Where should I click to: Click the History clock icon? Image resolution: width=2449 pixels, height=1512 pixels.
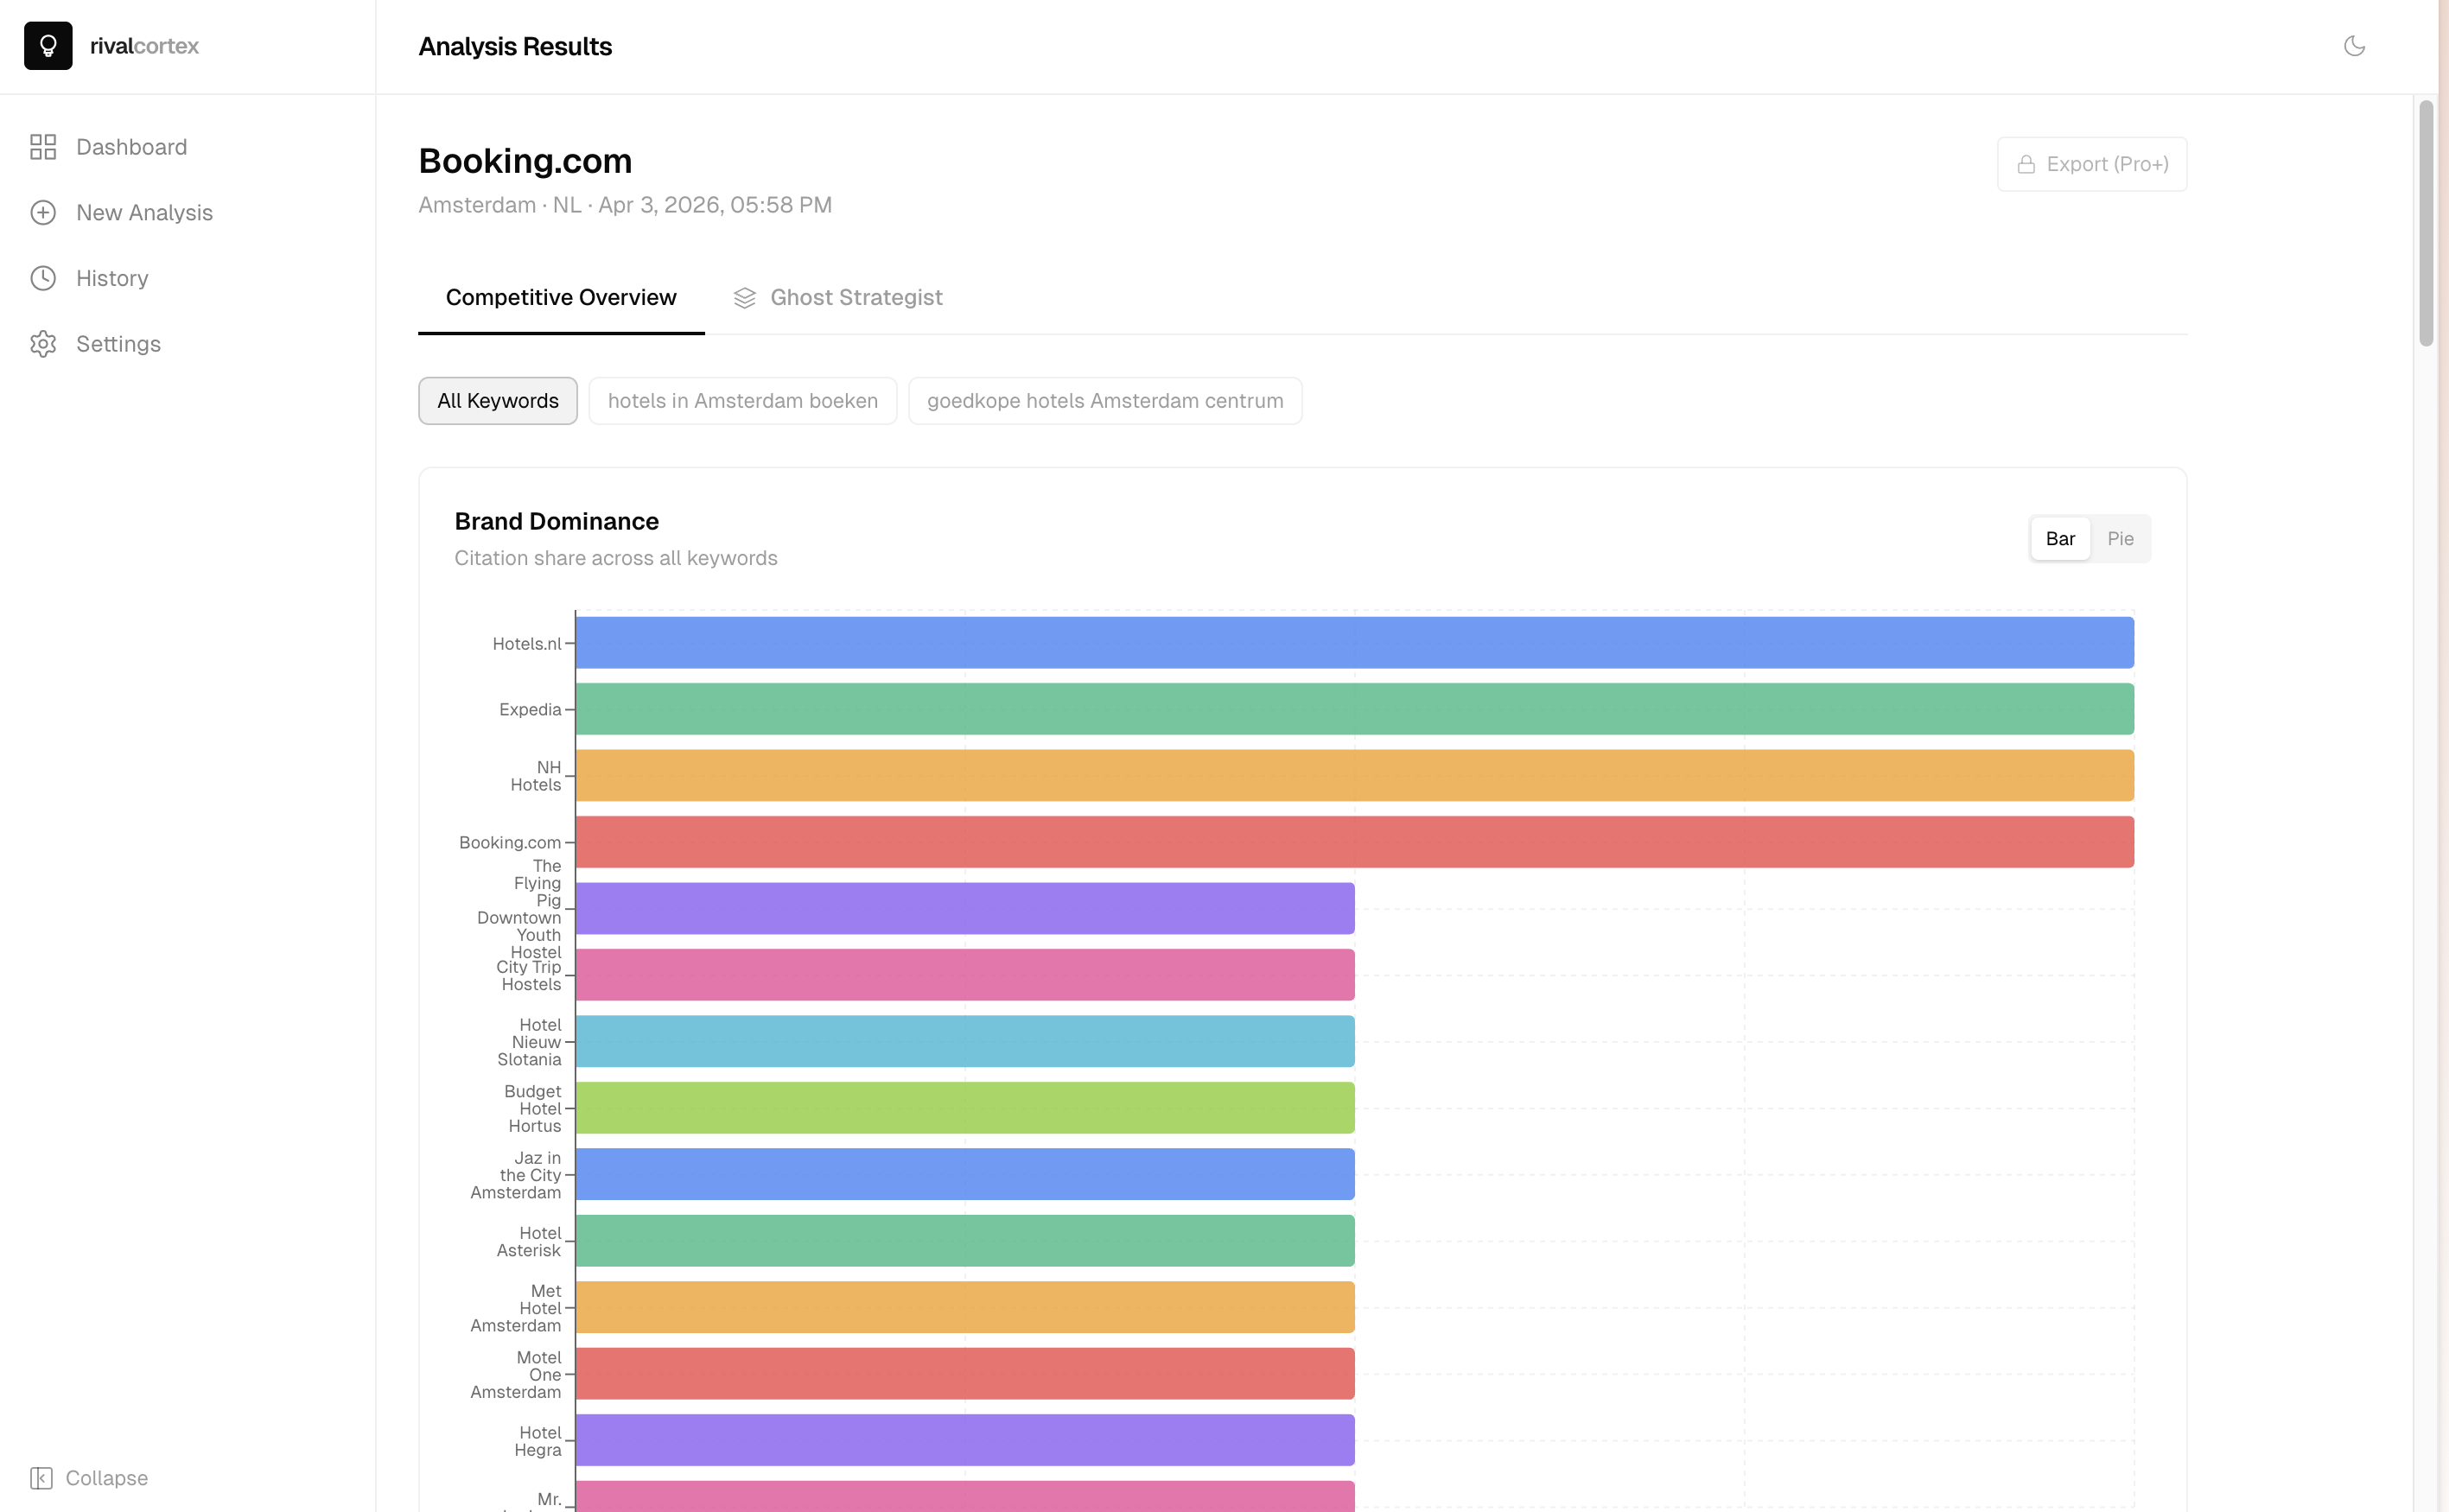tap(43, 278)
